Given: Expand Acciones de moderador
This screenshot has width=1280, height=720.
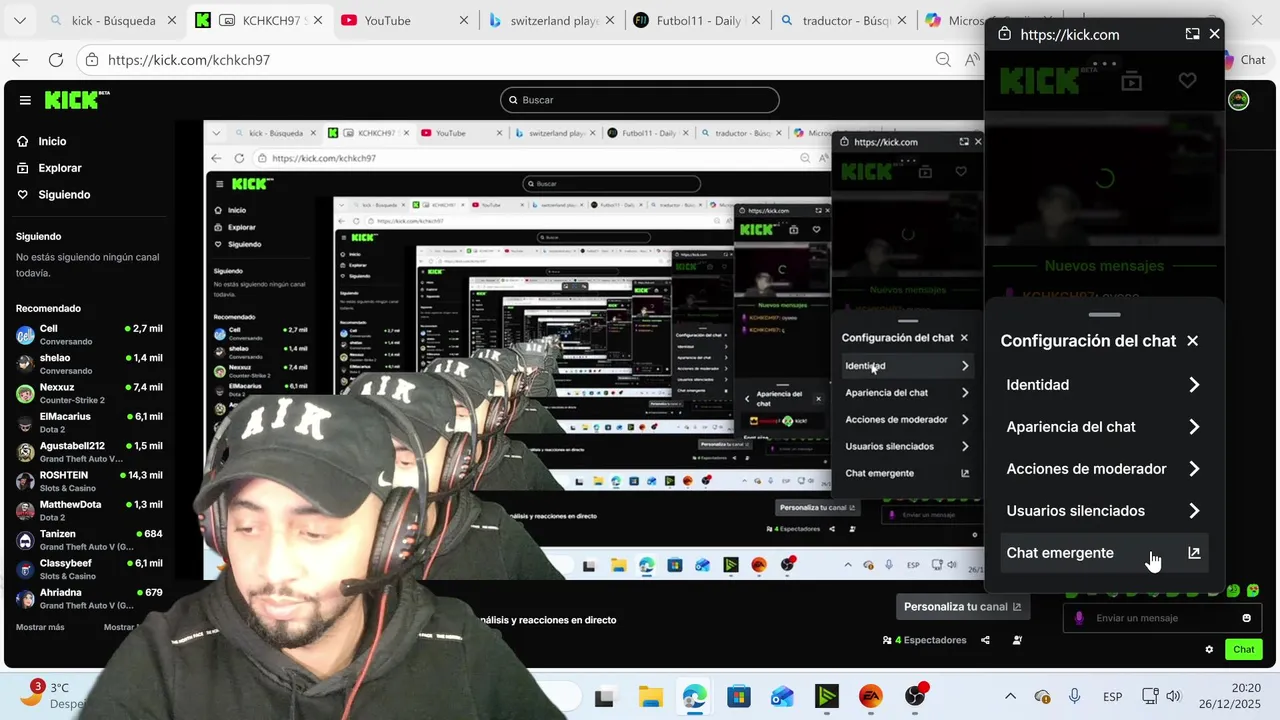Looking at the screenshot, I should pos(1103,469).
